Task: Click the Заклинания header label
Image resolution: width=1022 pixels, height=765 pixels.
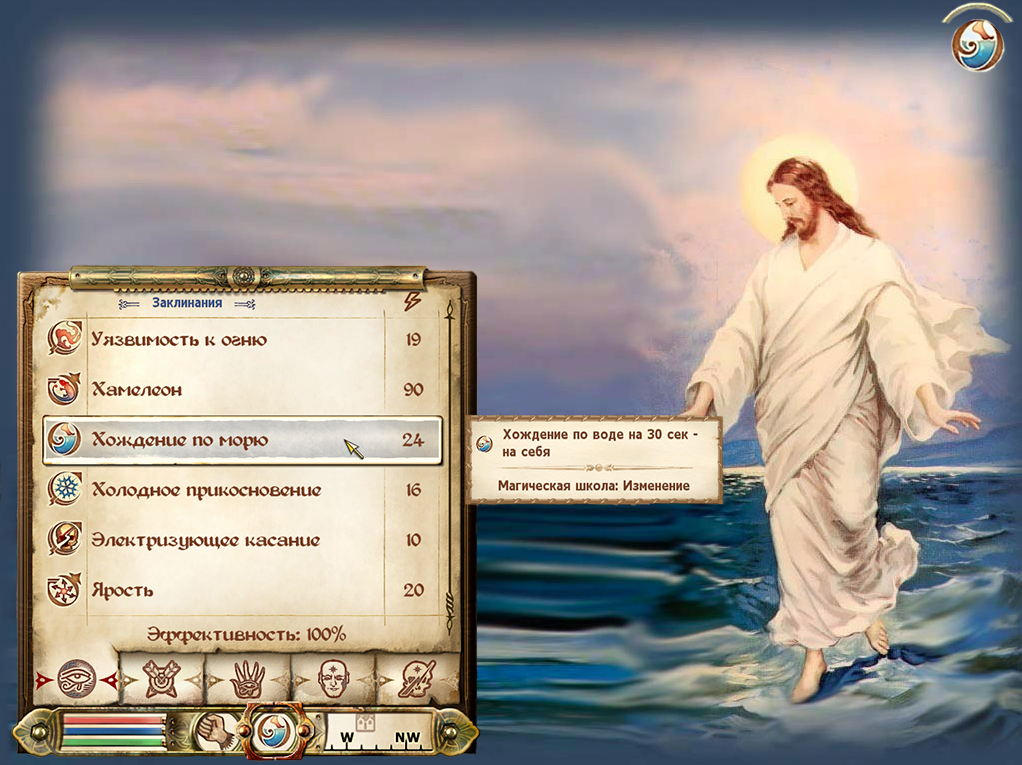Action: point(187,302)
